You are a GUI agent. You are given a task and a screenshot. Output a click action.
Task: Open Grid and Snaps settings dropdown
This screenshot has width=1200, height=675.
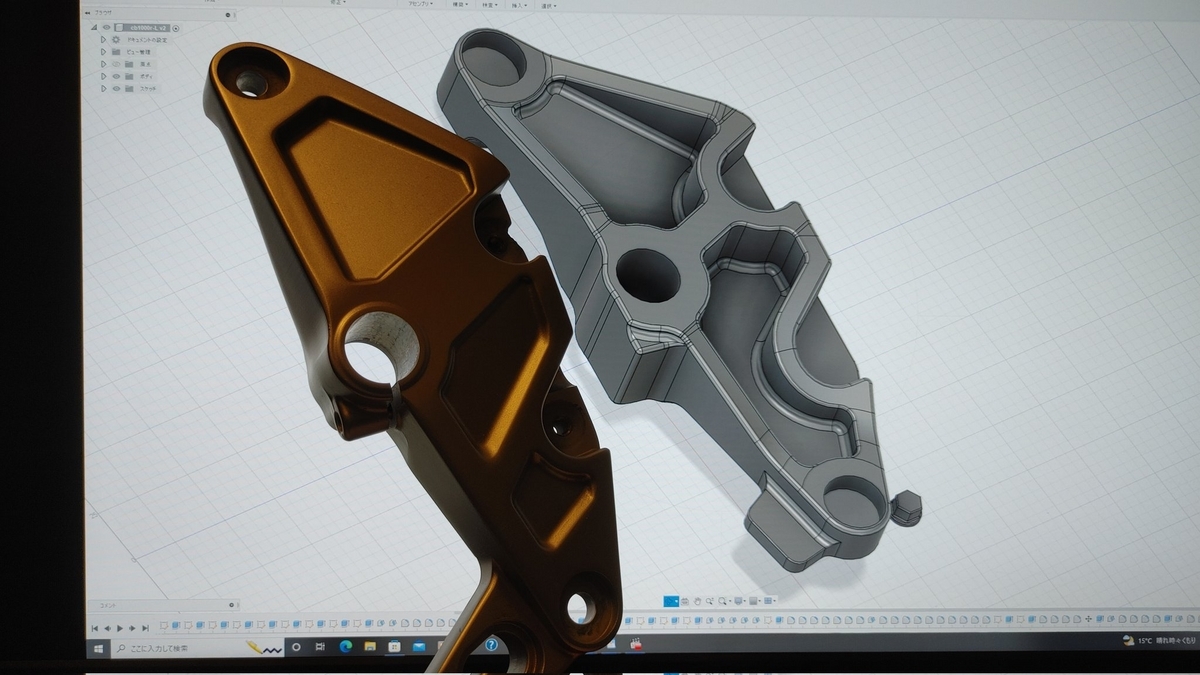pos(755,601)
